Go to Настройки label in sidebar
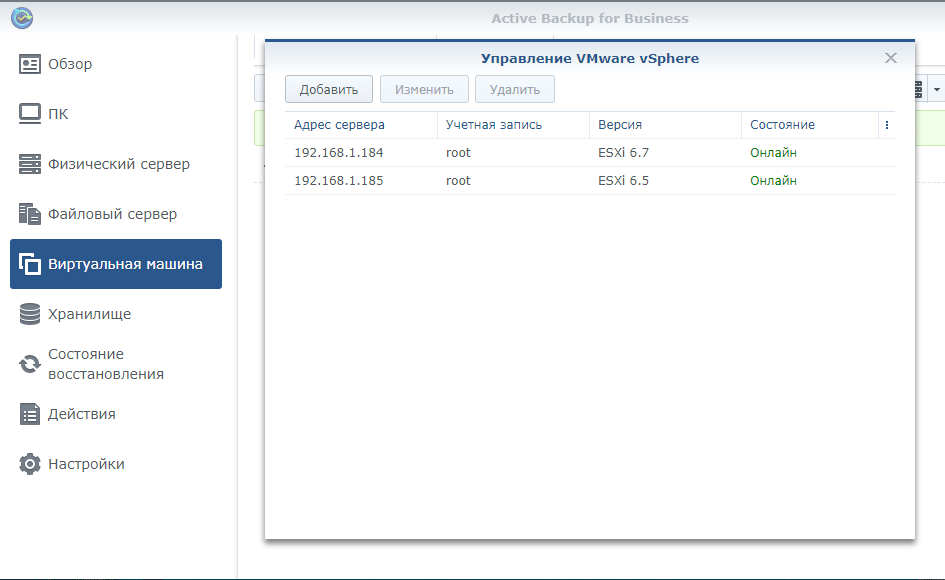 (86, 464)
